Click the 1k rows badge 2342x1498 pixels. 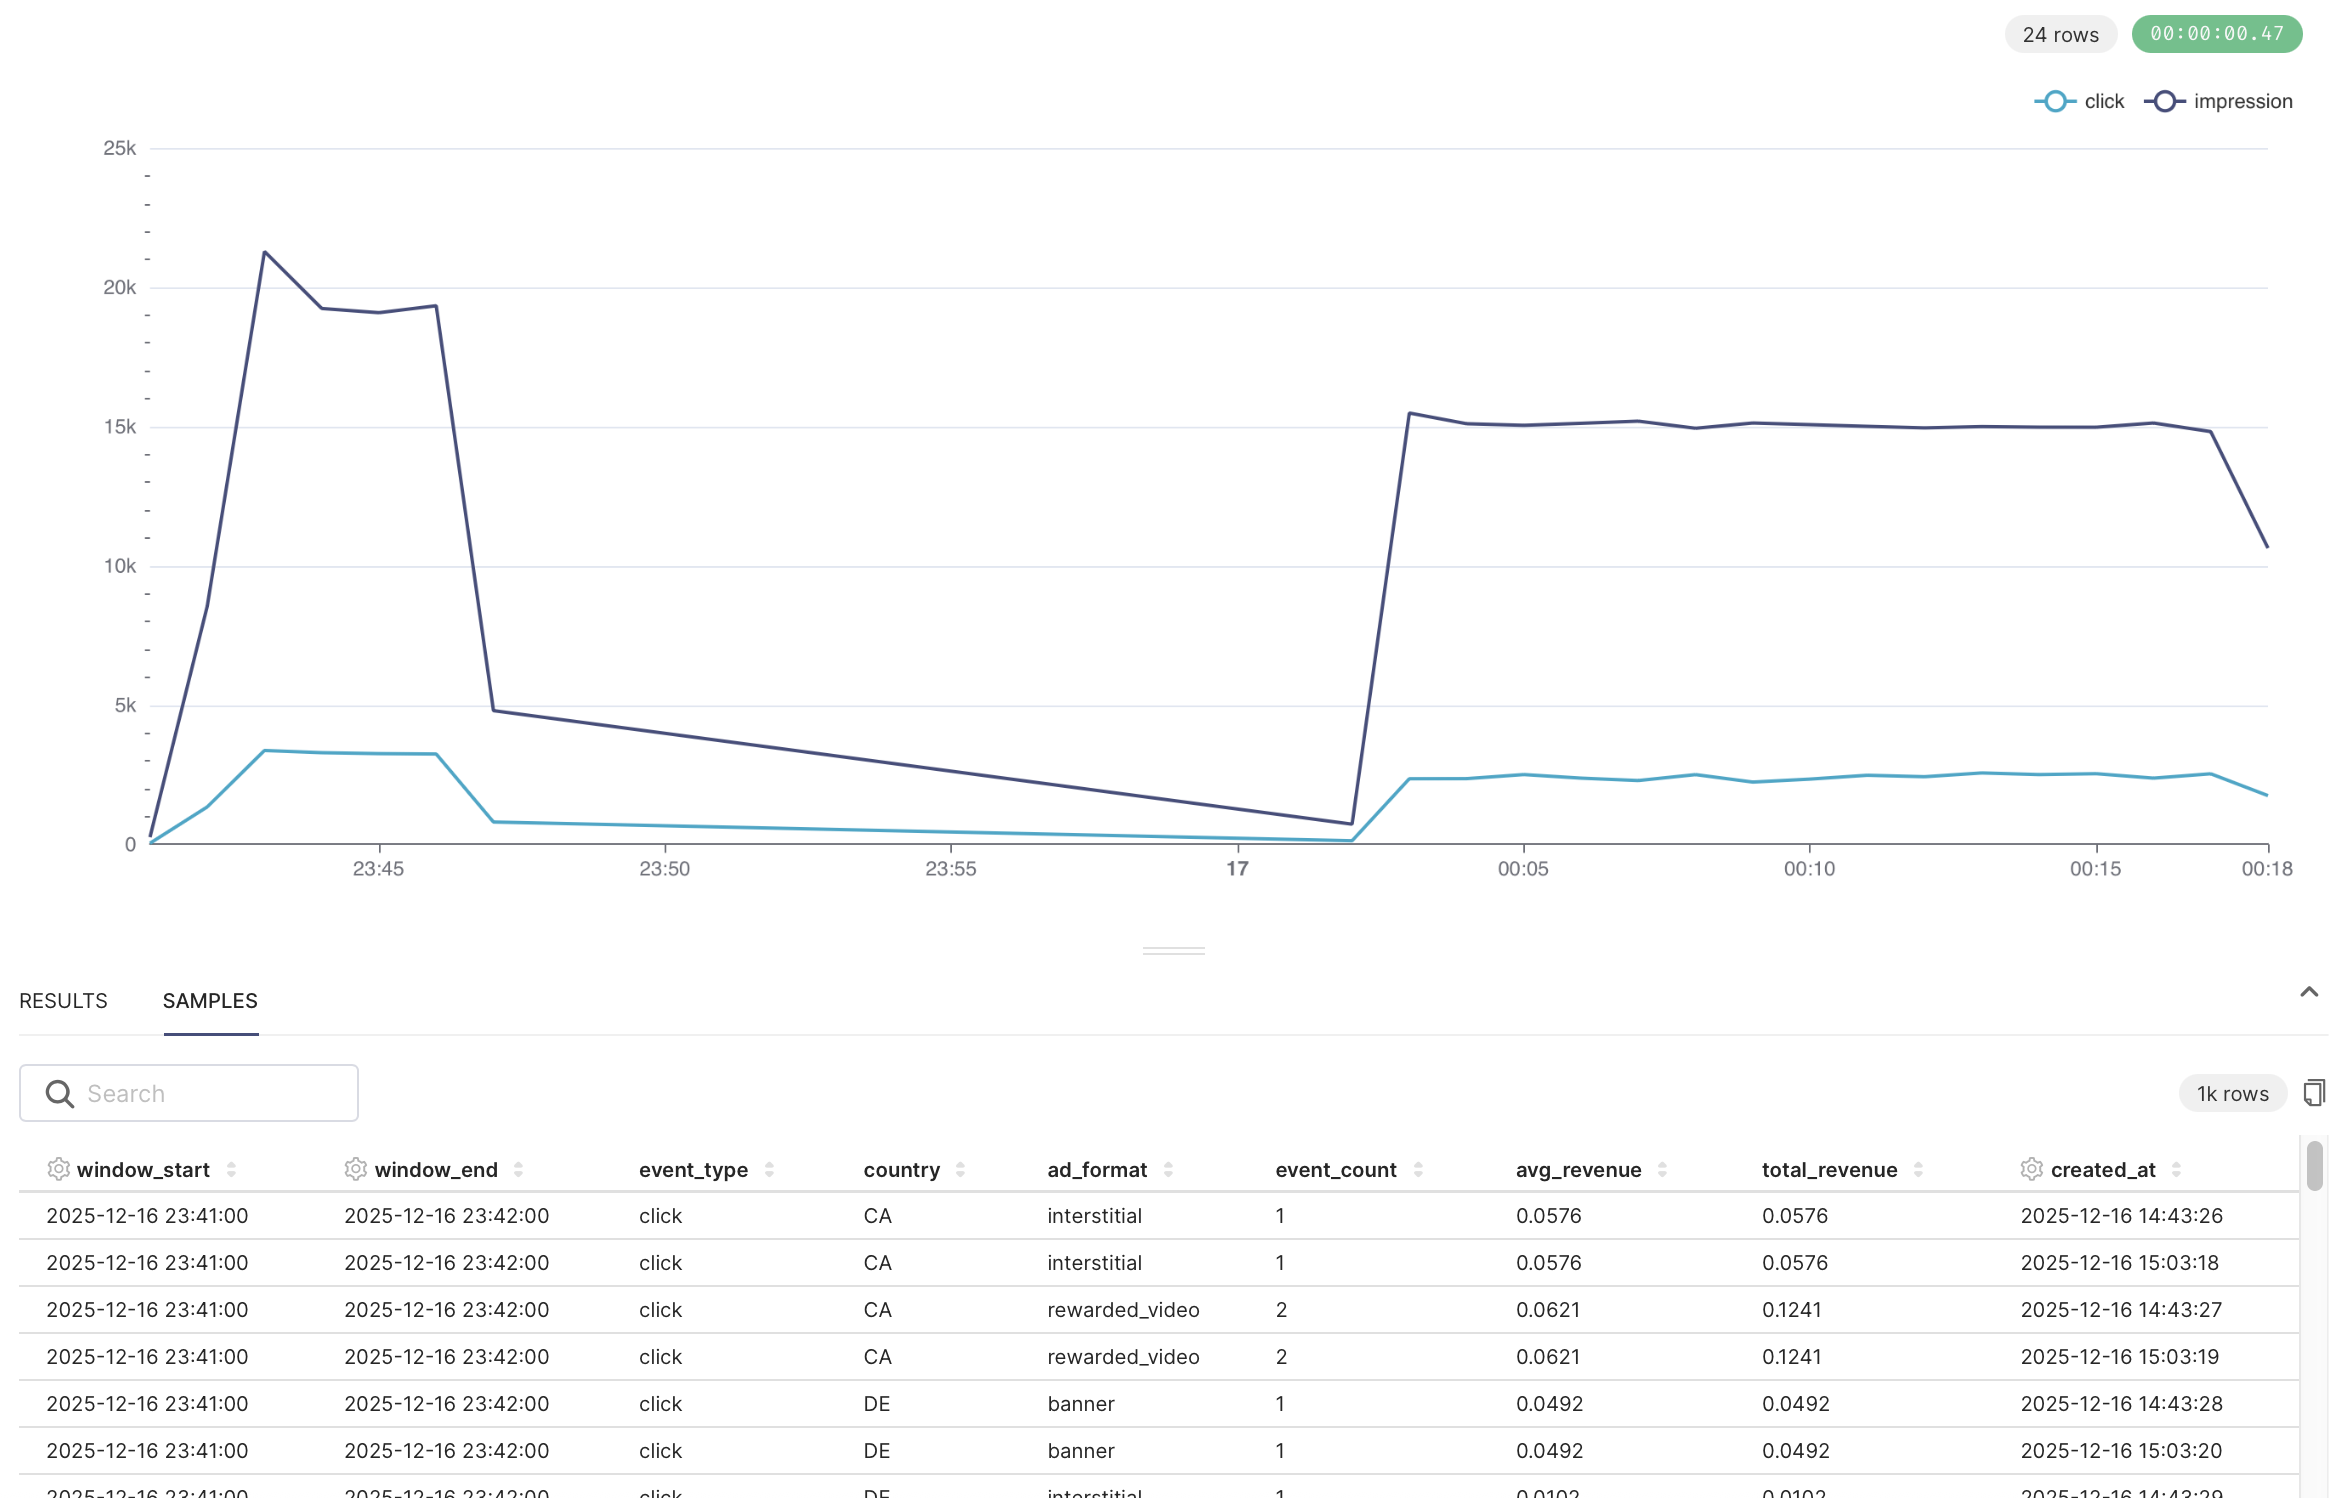tap(2232, 1093)
